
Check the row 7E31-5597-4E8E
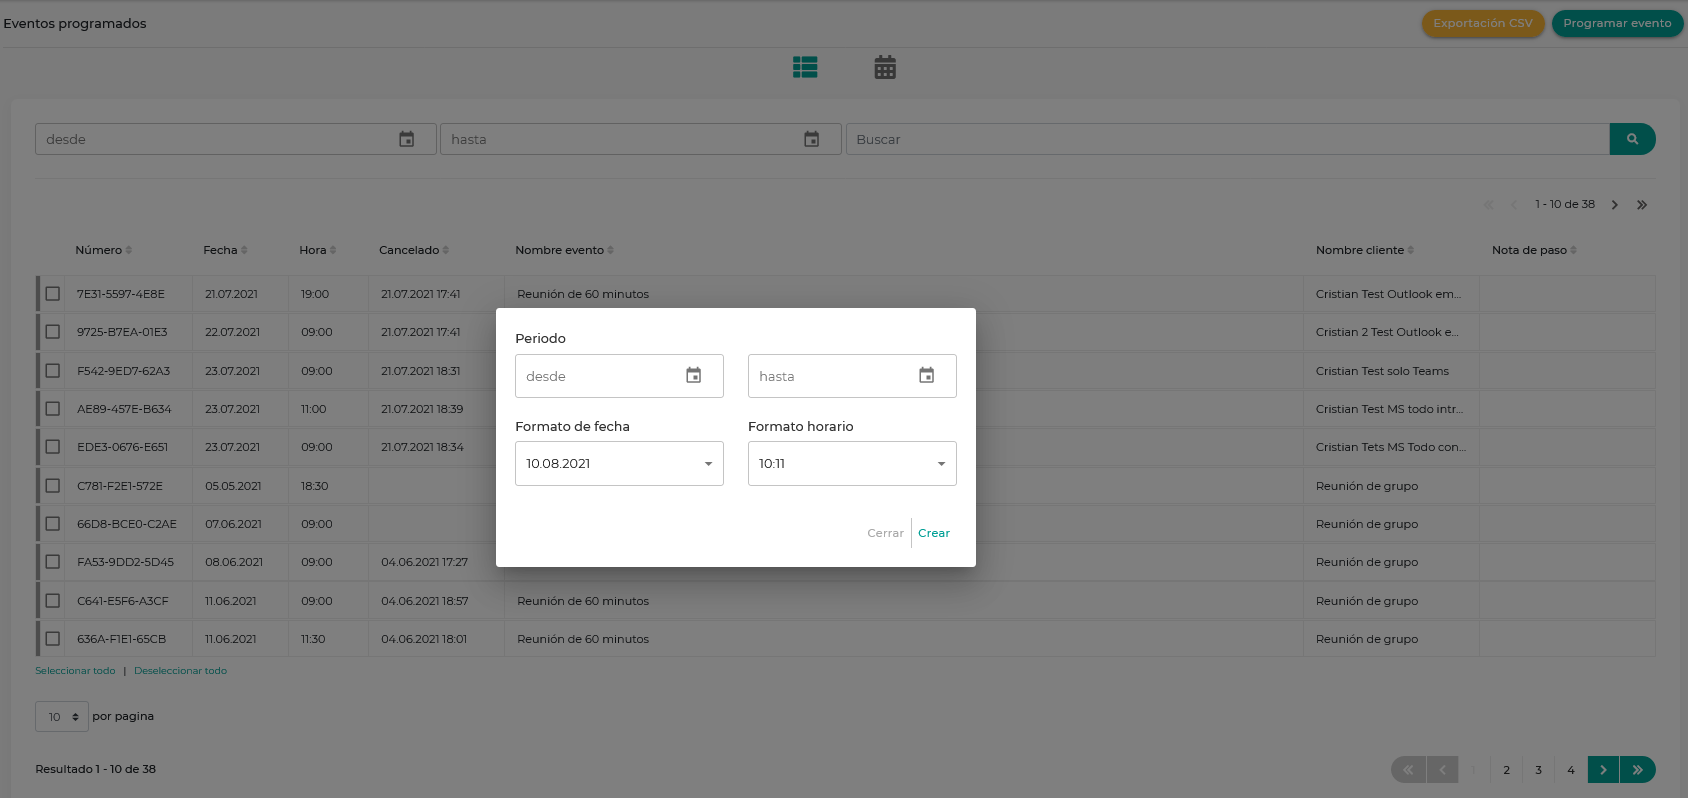pos(53,294)
